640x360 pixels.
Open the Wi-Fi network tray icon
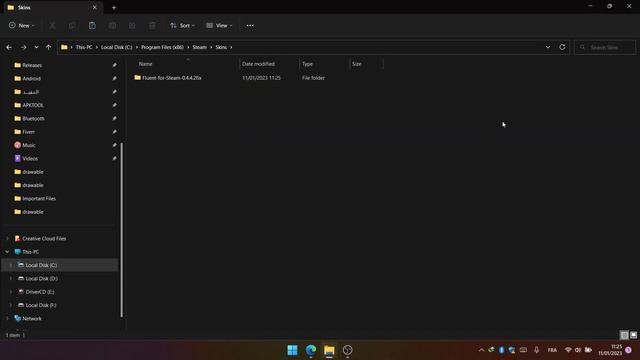pos(568,350)
